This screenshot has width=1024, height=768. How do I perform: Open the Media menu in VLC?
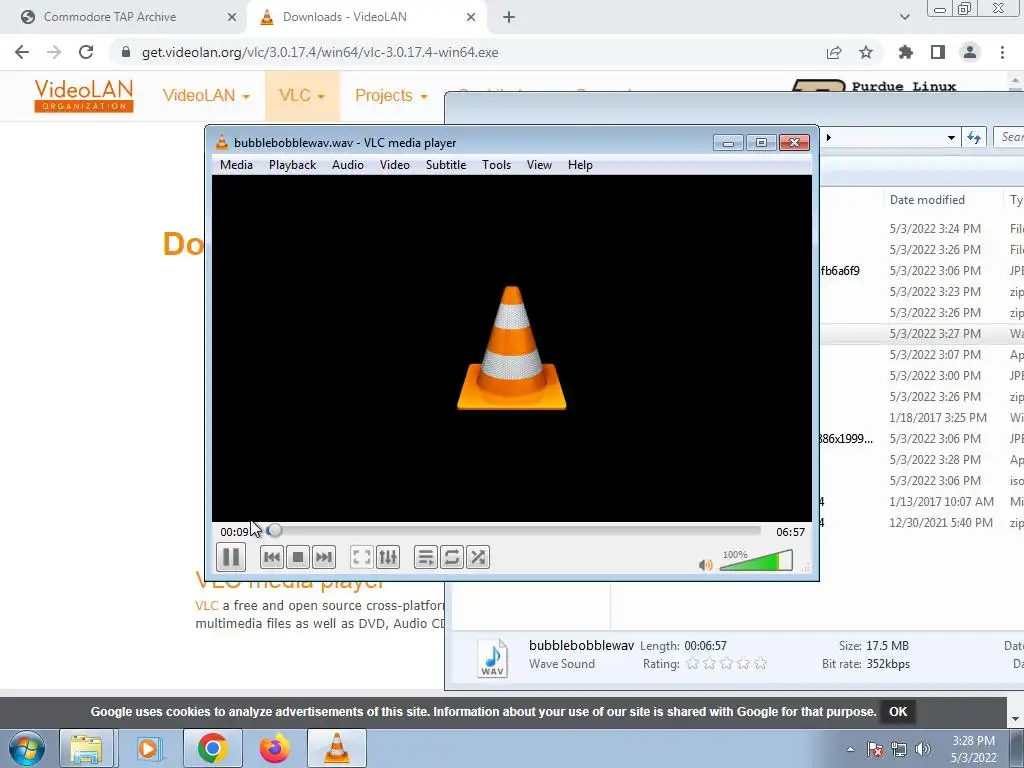pyautogui.click(x=236, y=165)
